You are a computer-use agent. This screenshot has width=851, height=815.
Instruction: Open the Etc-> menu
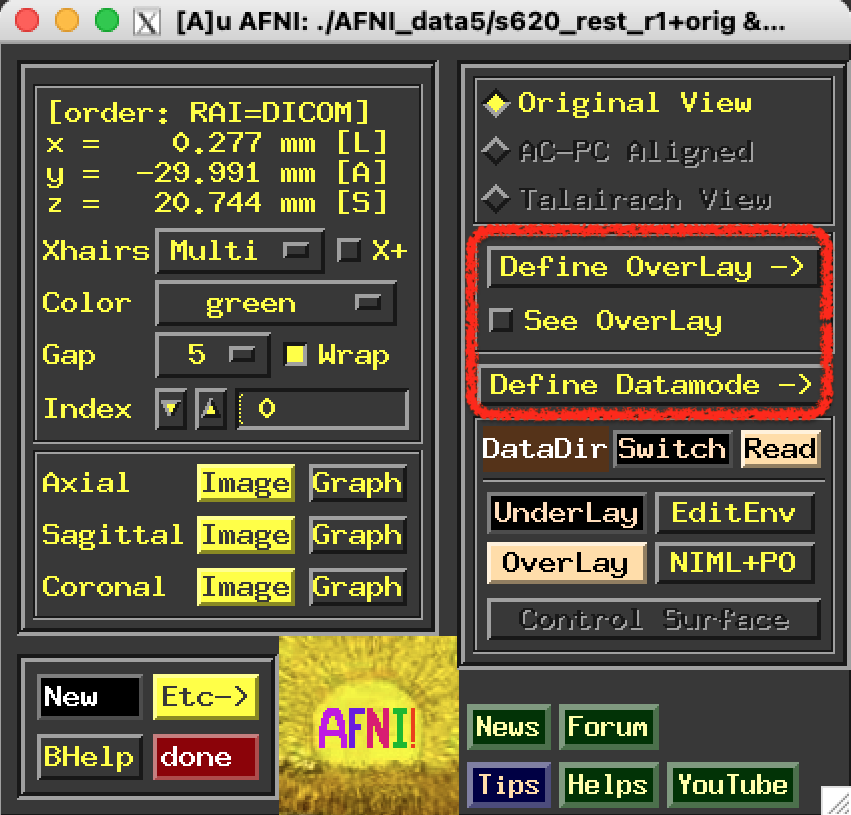pyautogui.click(x=204, y=697)
